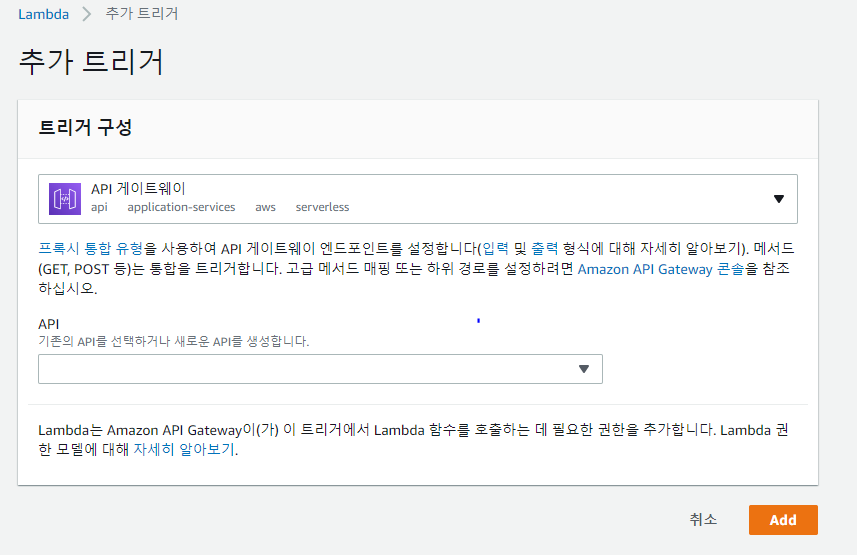Open the 입력 format link
Image resolution: width=857 pixels, height=555 pixels.
pos(495,249)
